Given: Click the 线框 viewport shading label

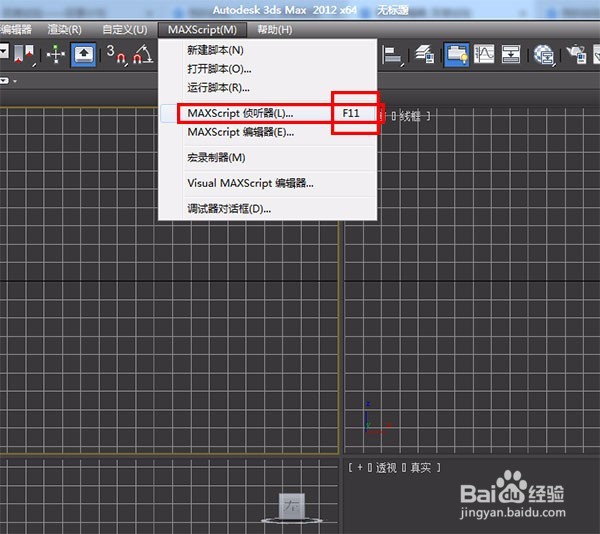Looking at the screenshot, I should [x=410, y=116].
